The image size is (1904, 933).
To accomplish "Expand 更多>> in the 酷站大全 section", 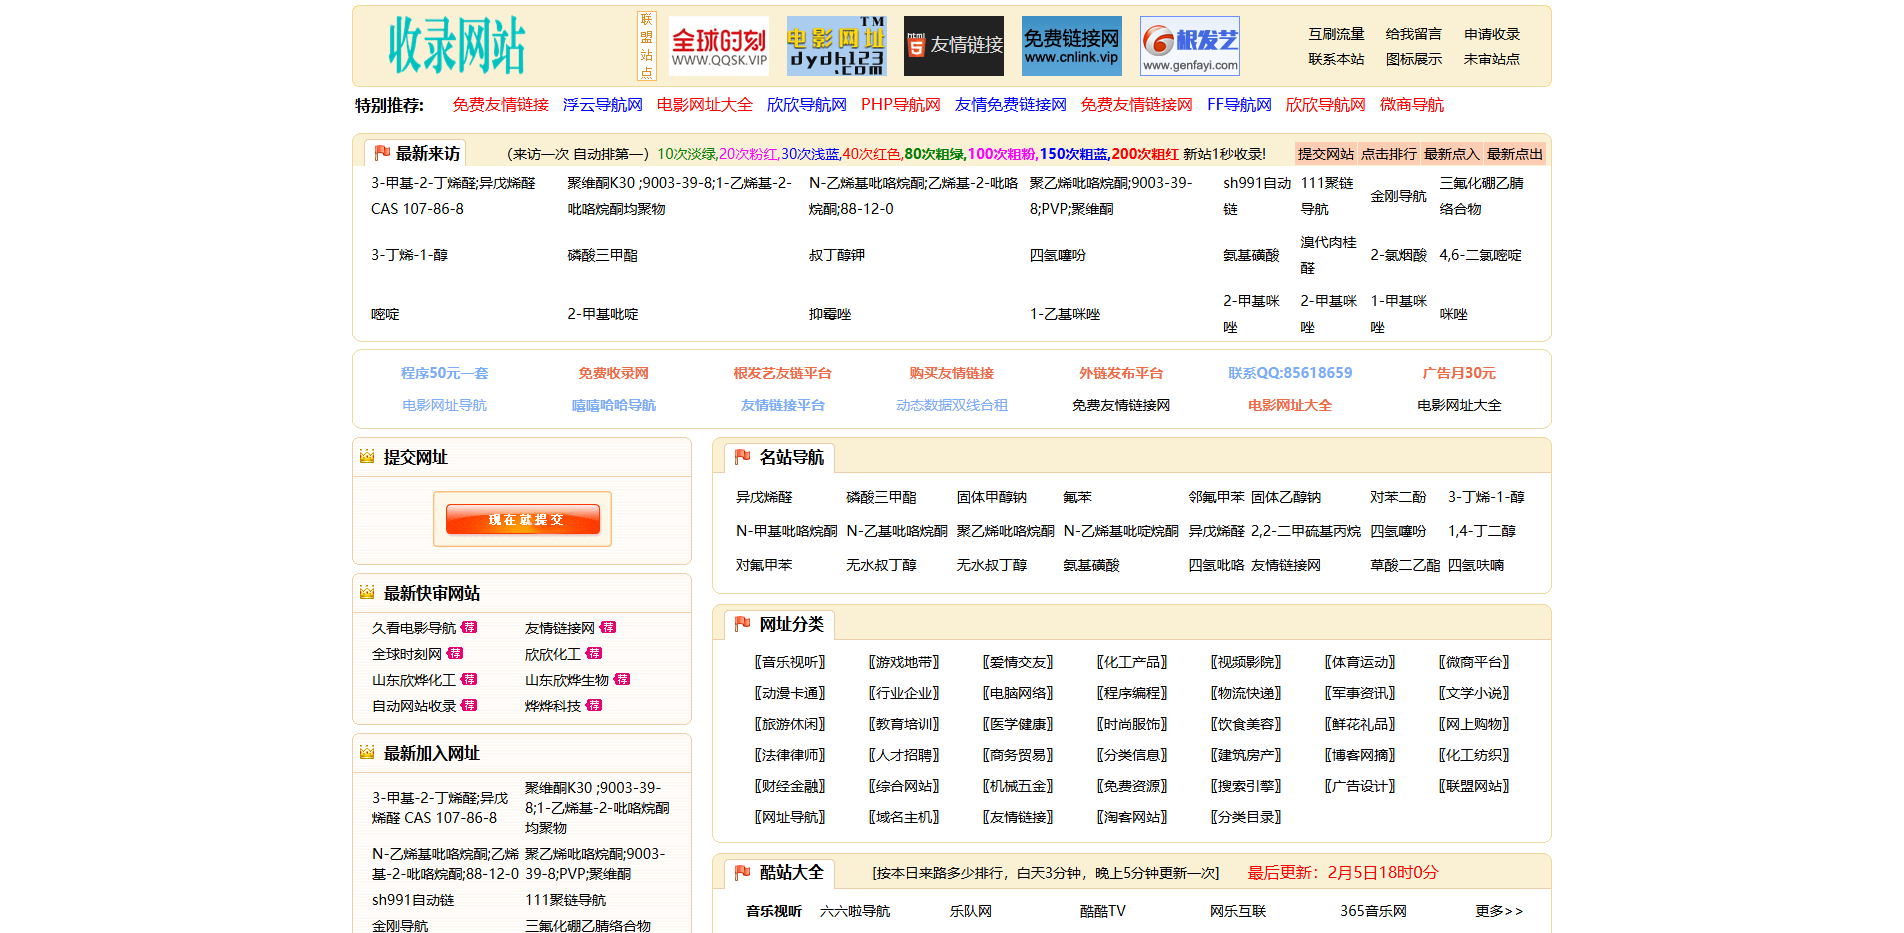I will [1498, 911].
